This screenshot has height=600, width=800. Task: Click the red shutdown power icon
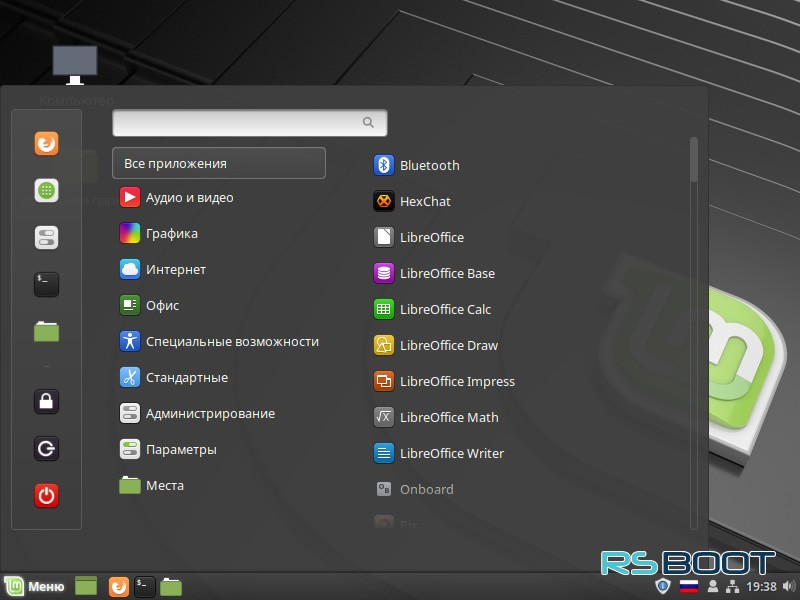[46, 495]
